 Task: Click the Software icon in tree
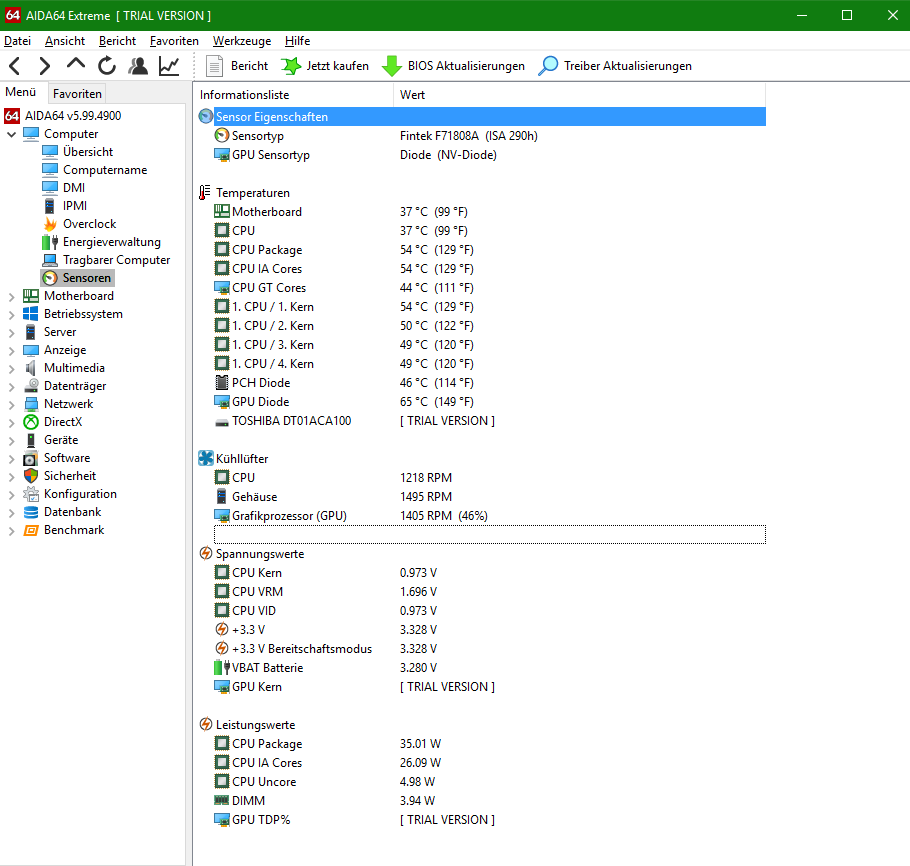31,459
